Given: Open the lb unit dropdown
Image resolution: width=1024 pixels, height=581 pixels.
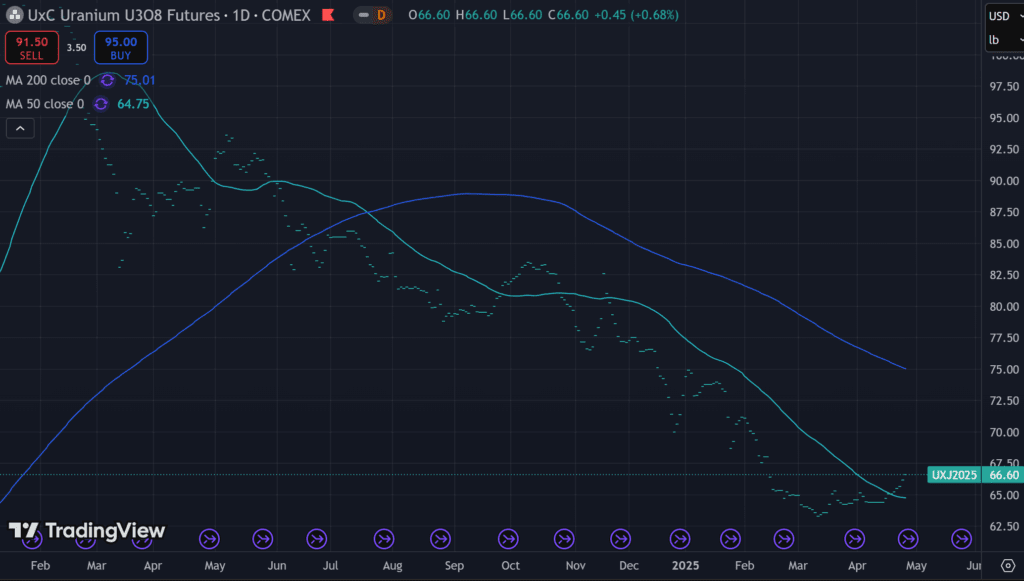Looking at the screenshot, I should point(1003,40).
